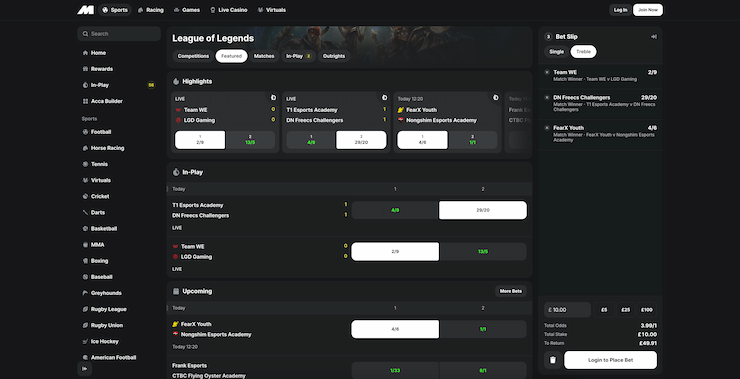740x379 pixels.
Task: Deselect FearX Youth 4/6 odds in Highlights
Action: [422, 140]
